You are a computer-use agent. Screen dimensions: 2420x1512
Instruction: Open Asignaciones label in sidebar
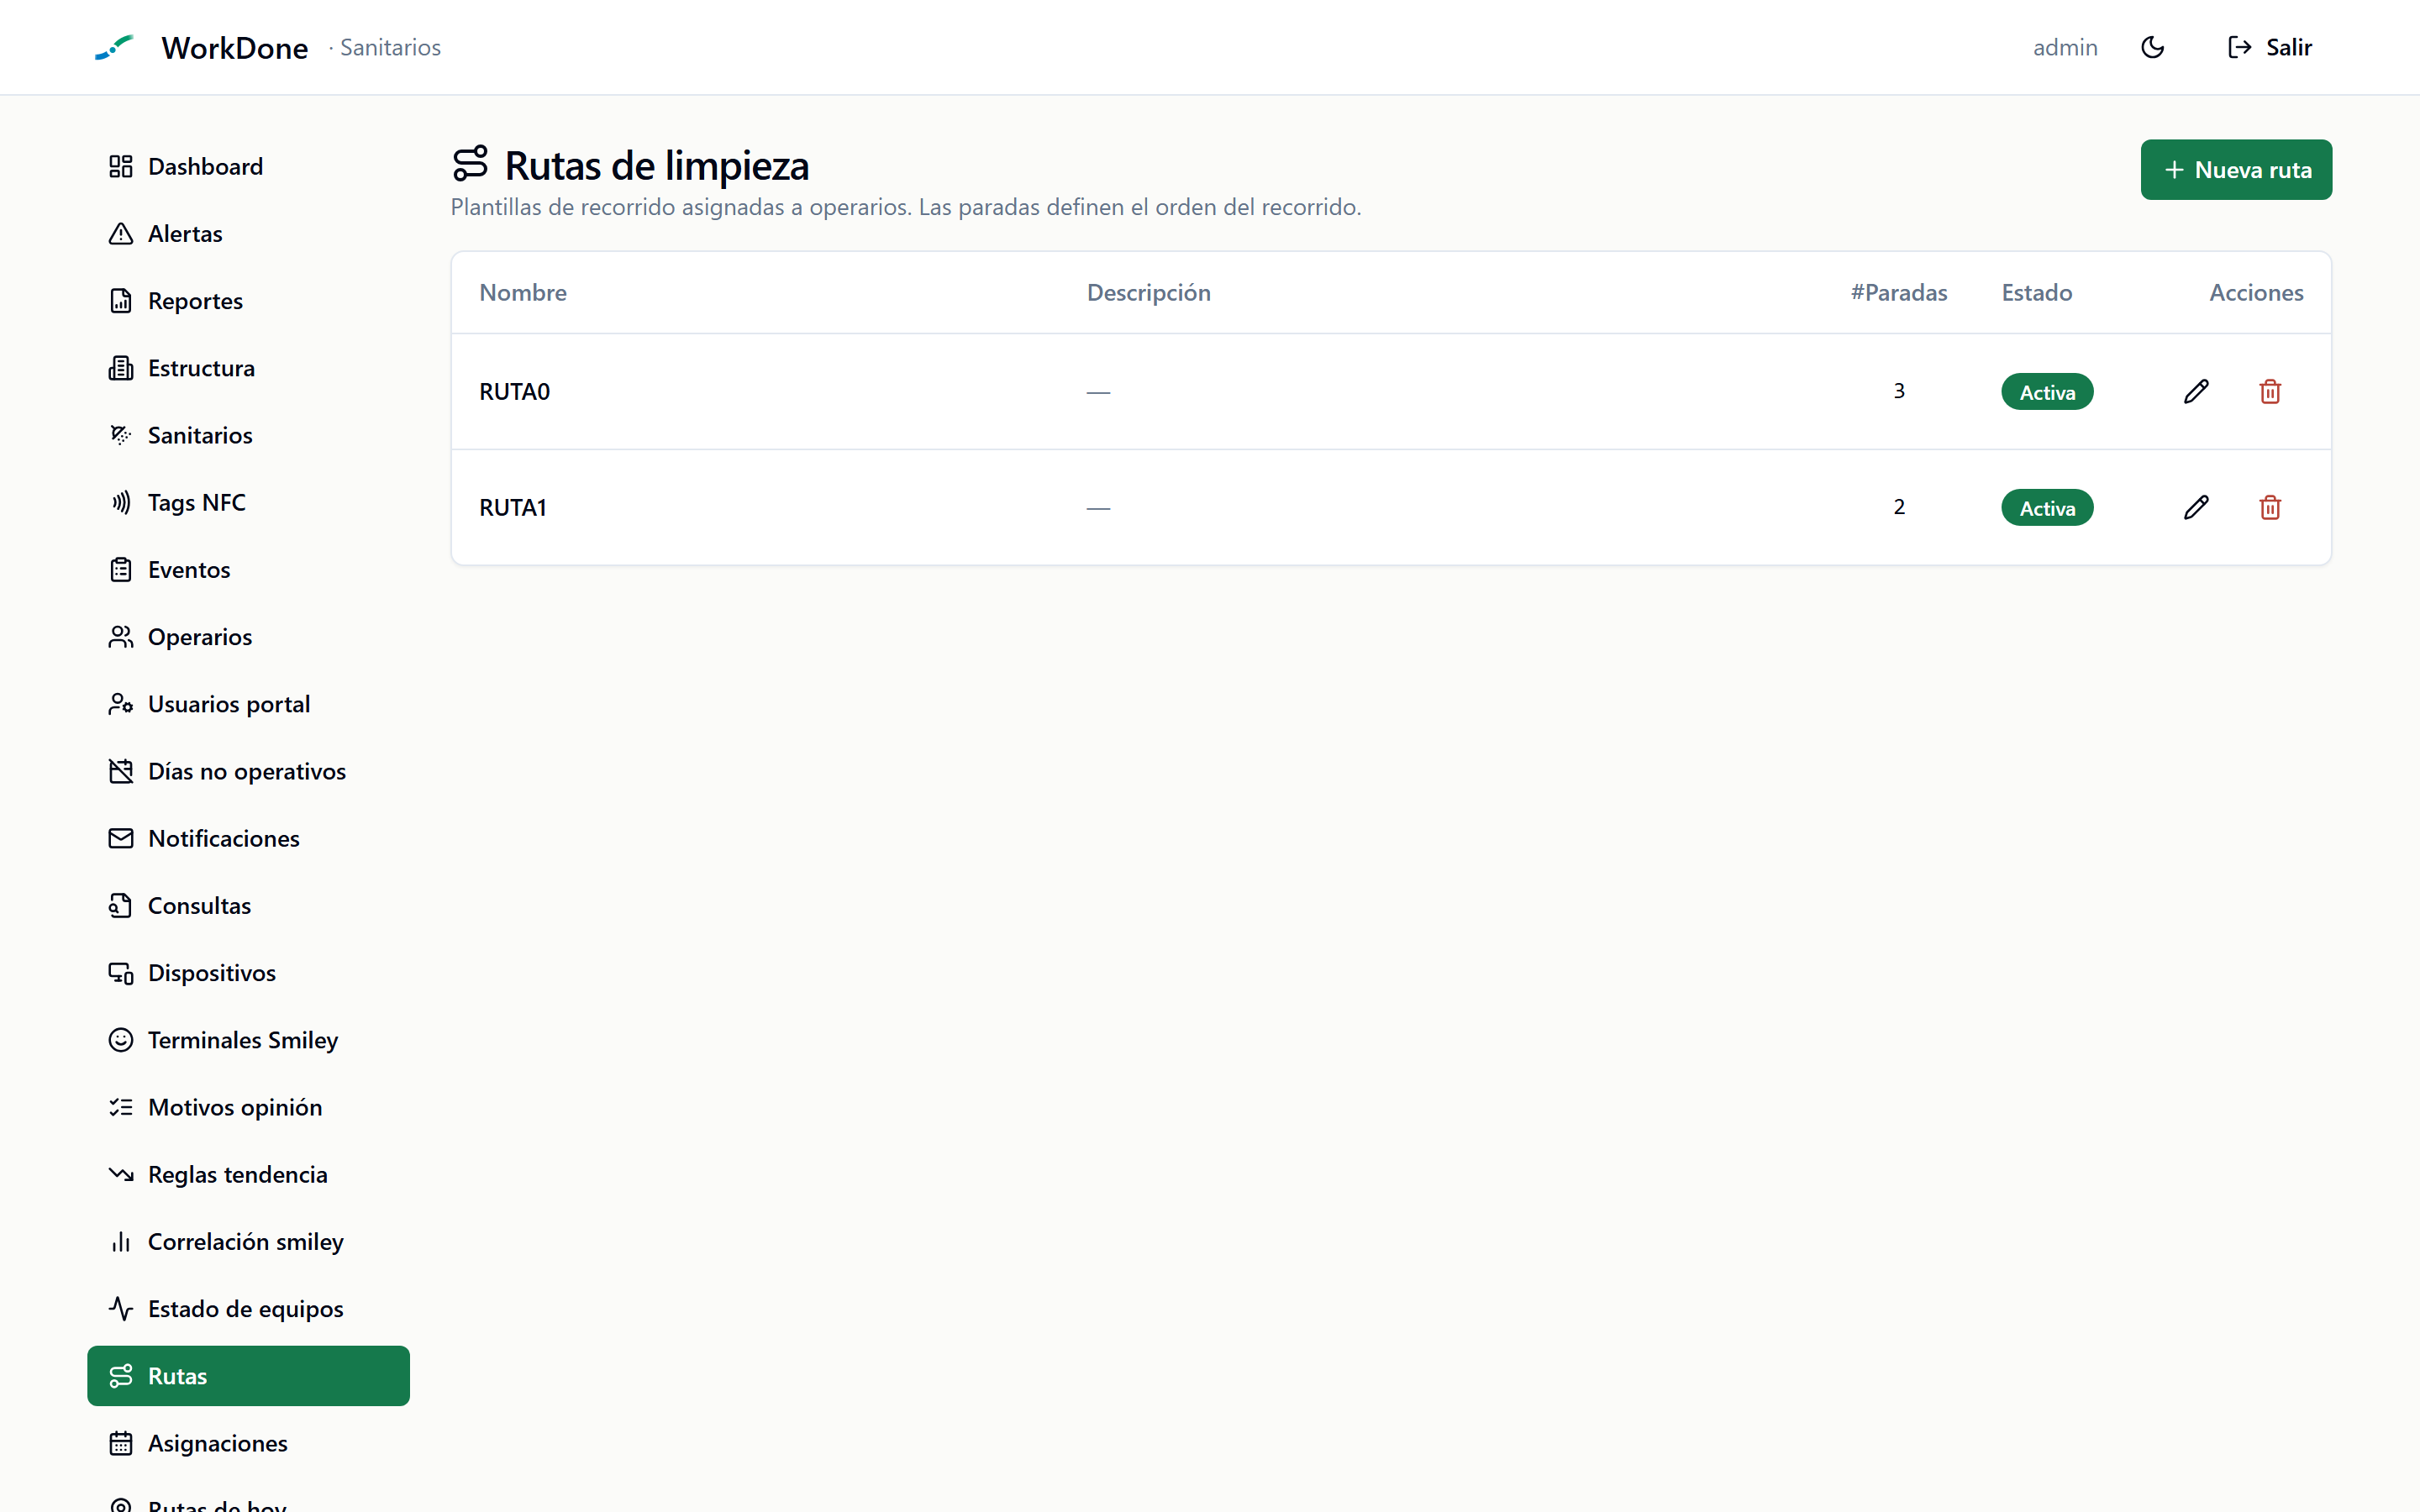click(x=218, y=1443)
